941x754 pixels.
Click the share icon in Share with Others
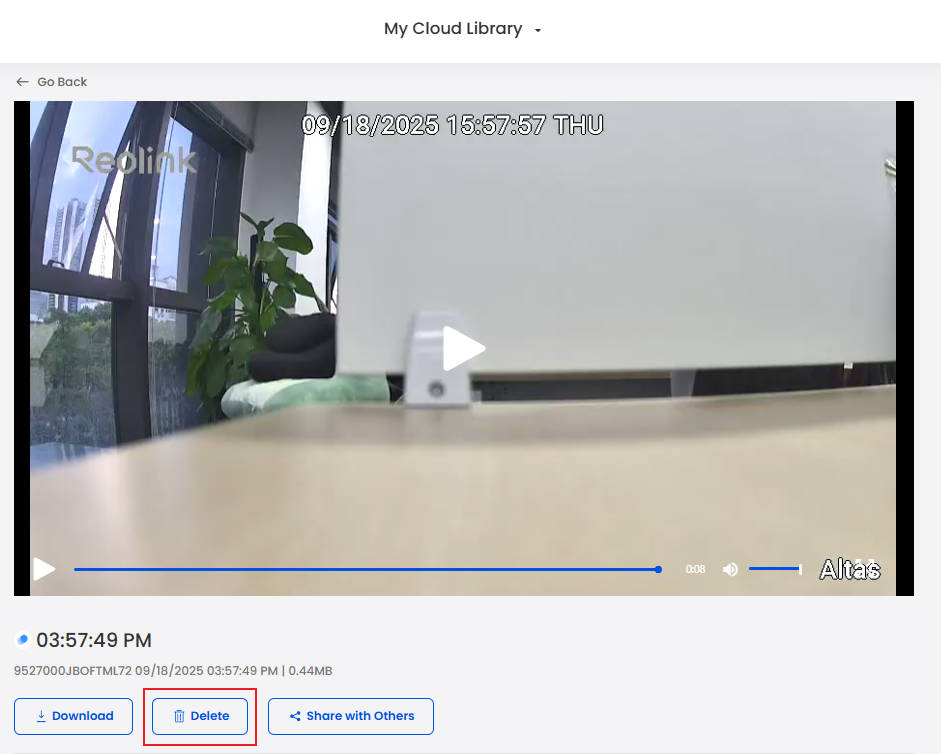(295, 716)
